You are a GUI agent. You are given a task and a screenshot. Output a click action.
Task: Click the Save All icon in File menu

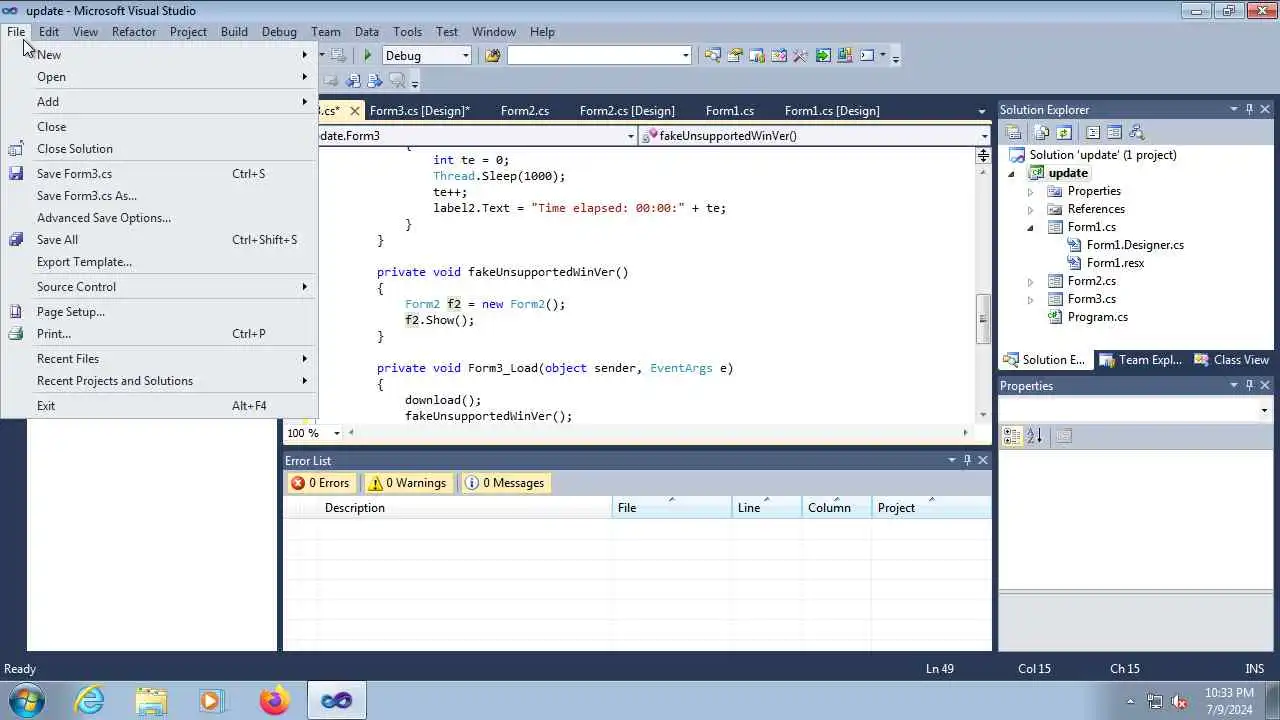16,240
